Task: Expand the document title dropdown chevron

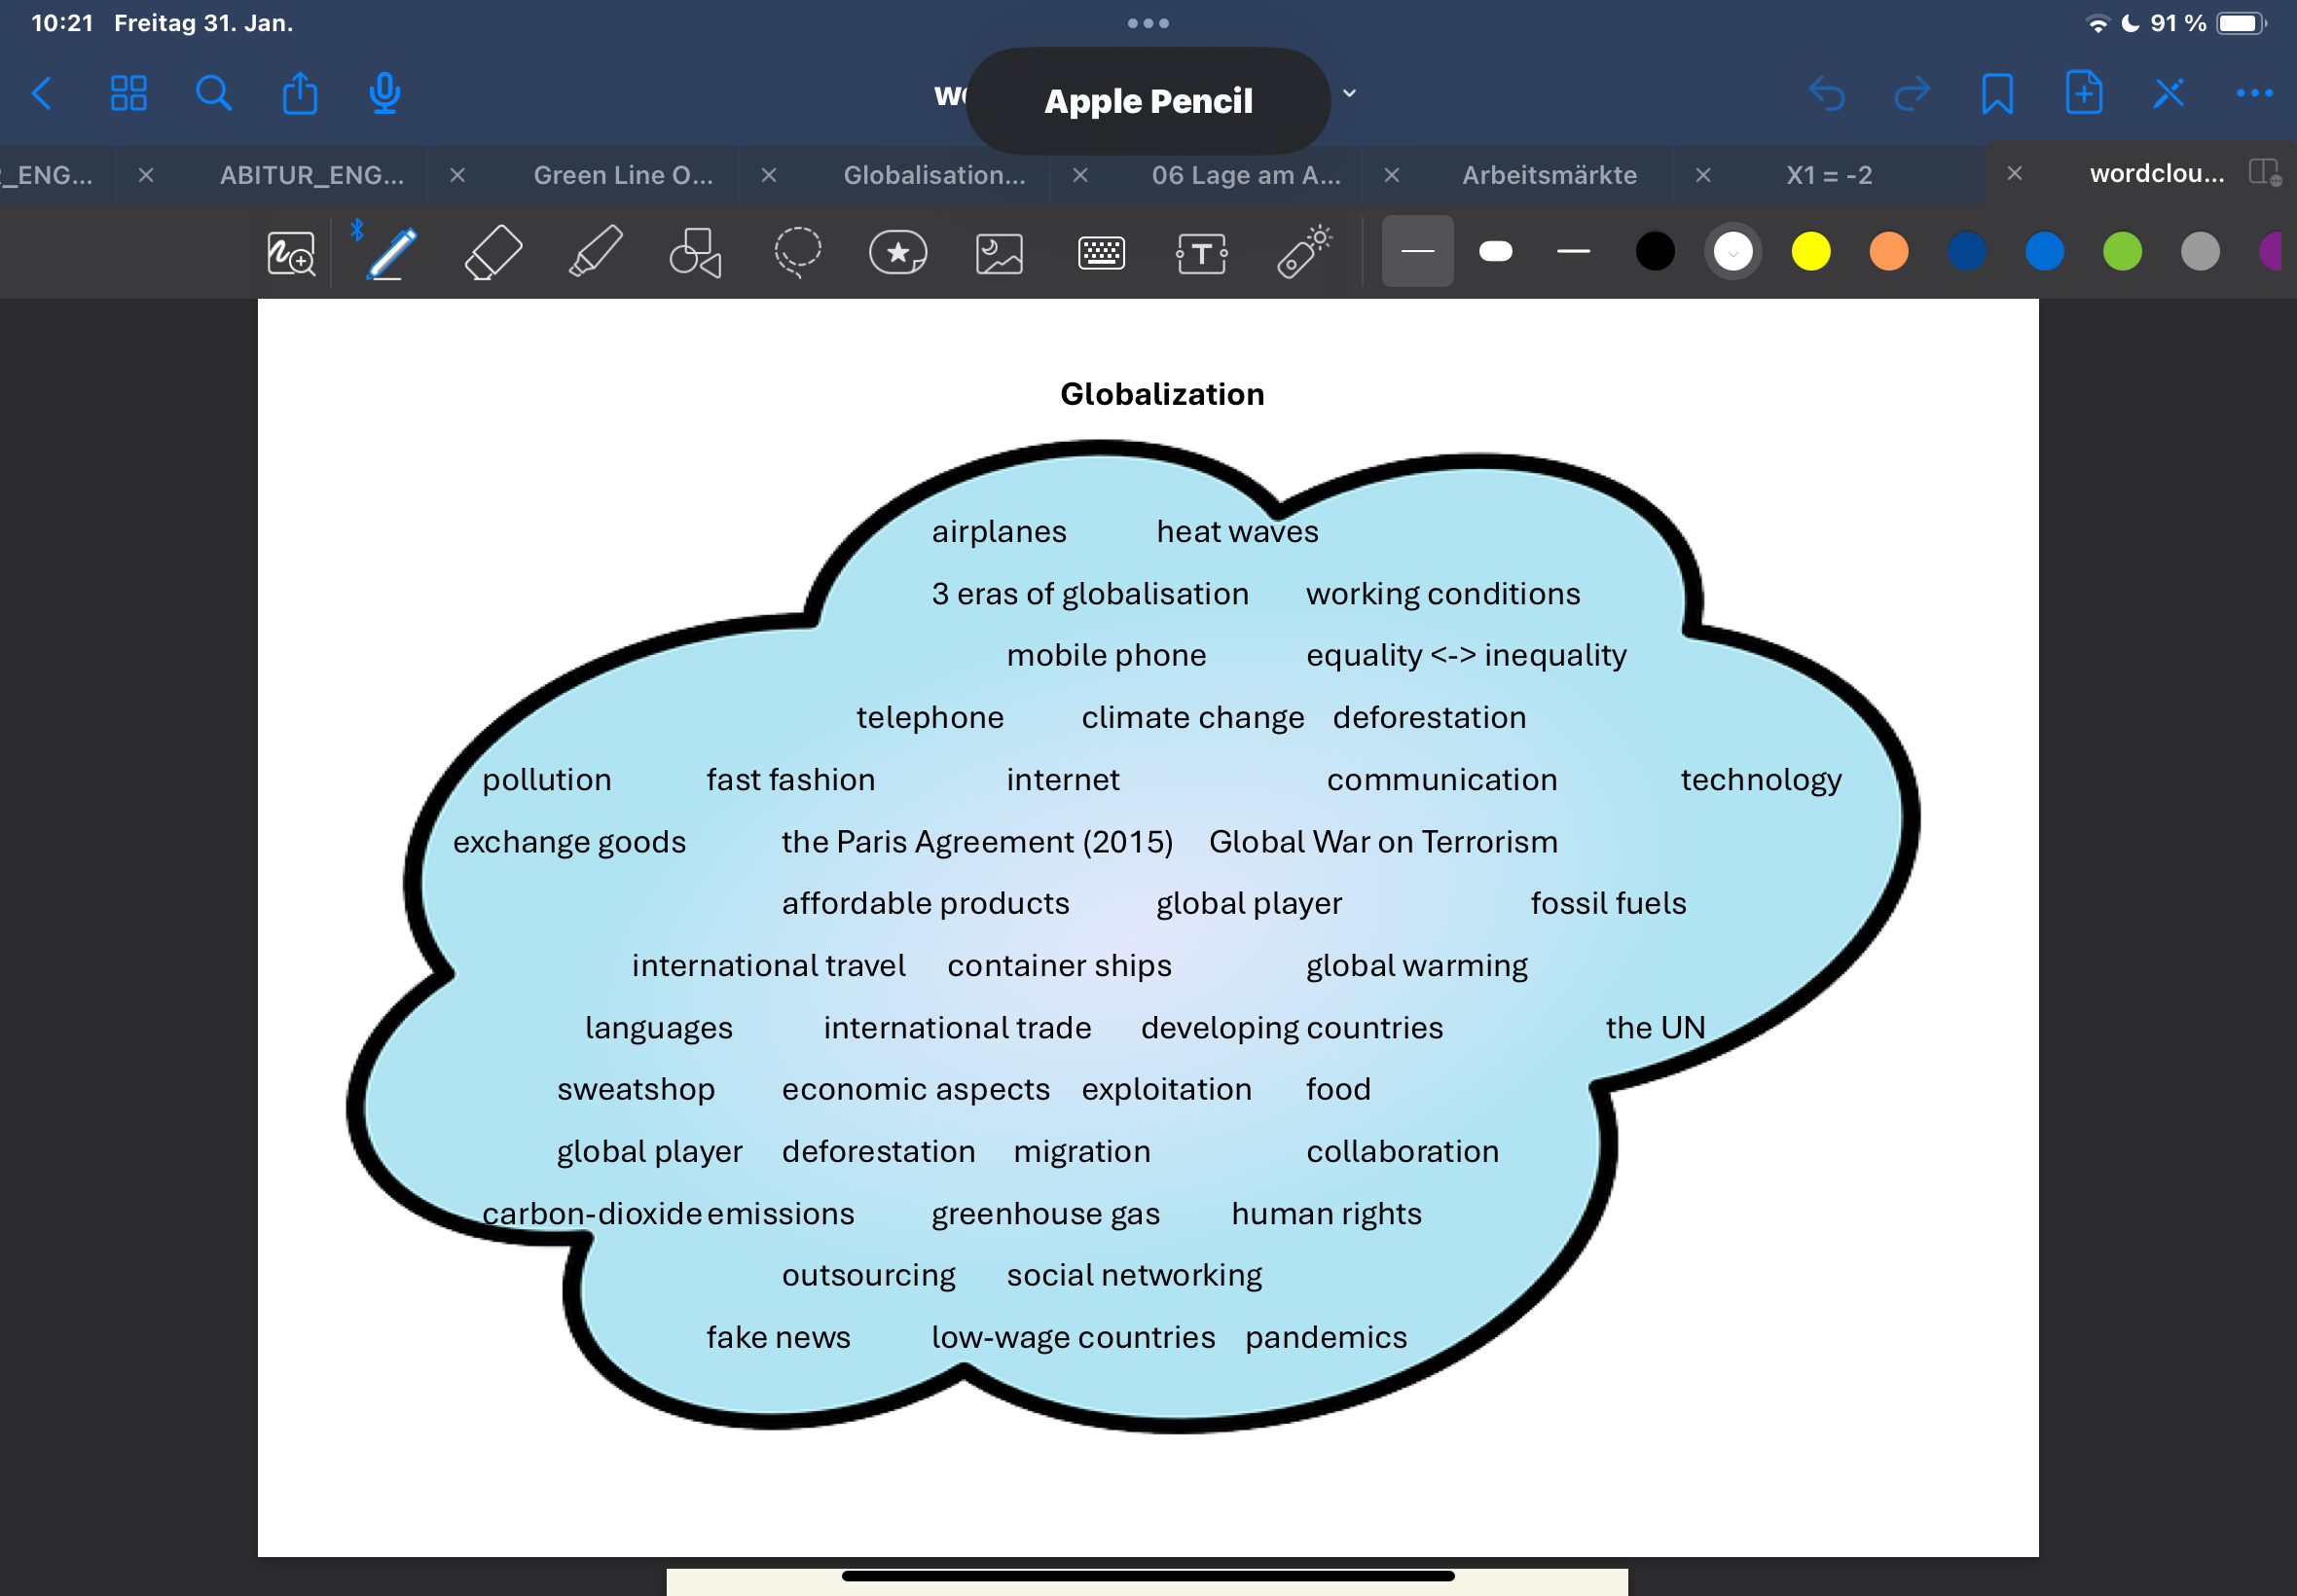Action: click(x=1349, y=94)
